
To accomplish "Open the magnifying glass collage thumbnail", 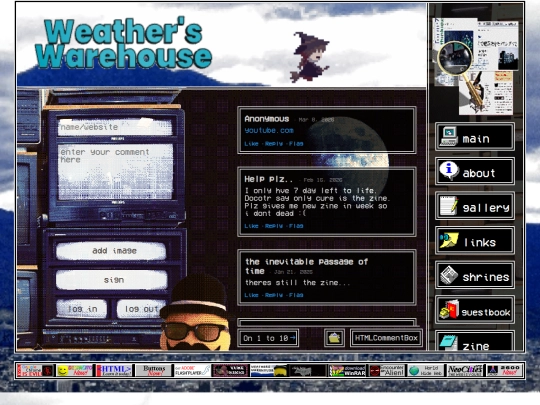I will click(x=475, y=66).
